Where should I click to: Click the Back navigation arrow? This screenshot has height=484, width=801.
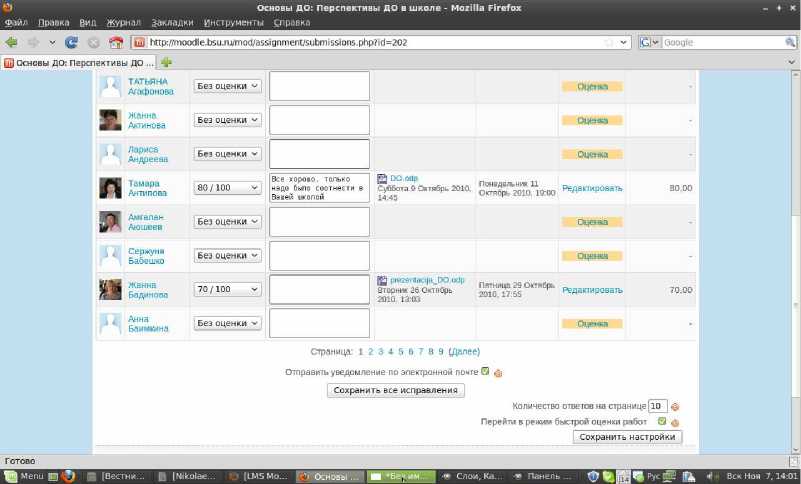tap(11, 42)
